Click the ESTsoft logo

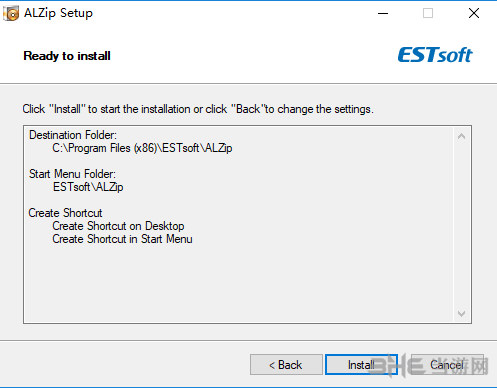point(435,55)
